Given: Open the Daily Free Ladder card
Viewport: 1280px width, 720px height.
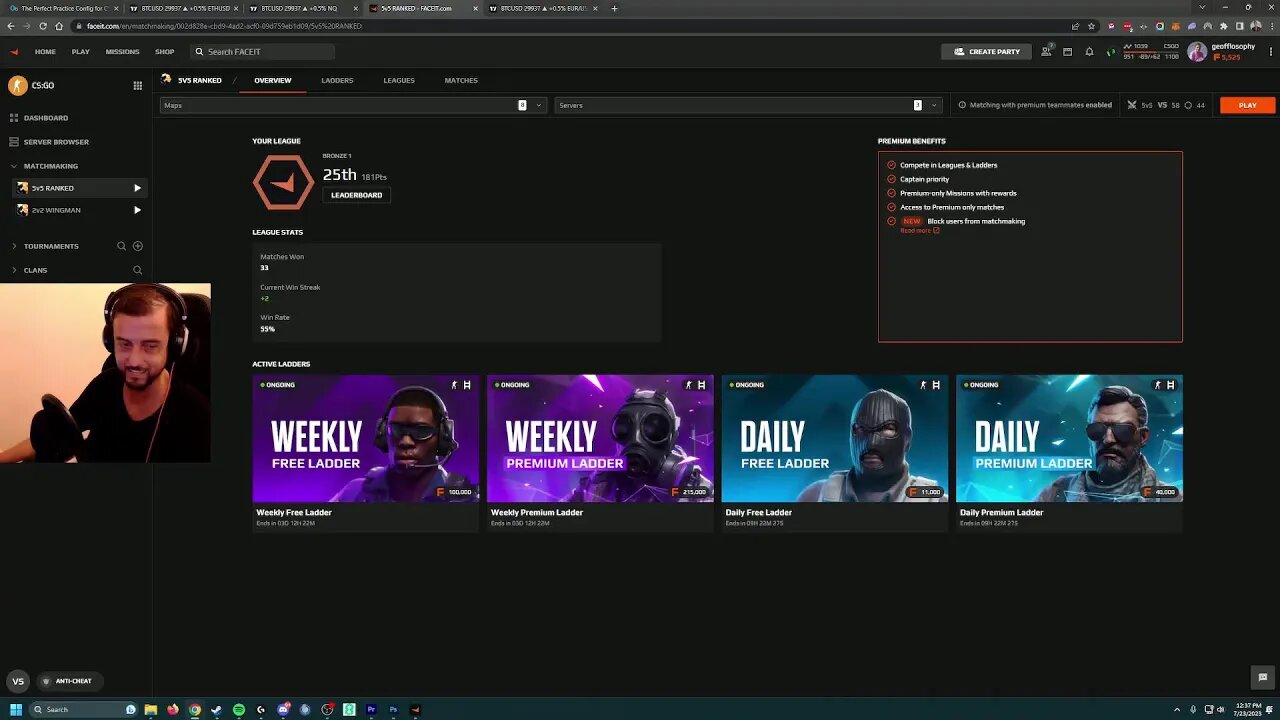Looking at the screenshot, I should [835, 453].
